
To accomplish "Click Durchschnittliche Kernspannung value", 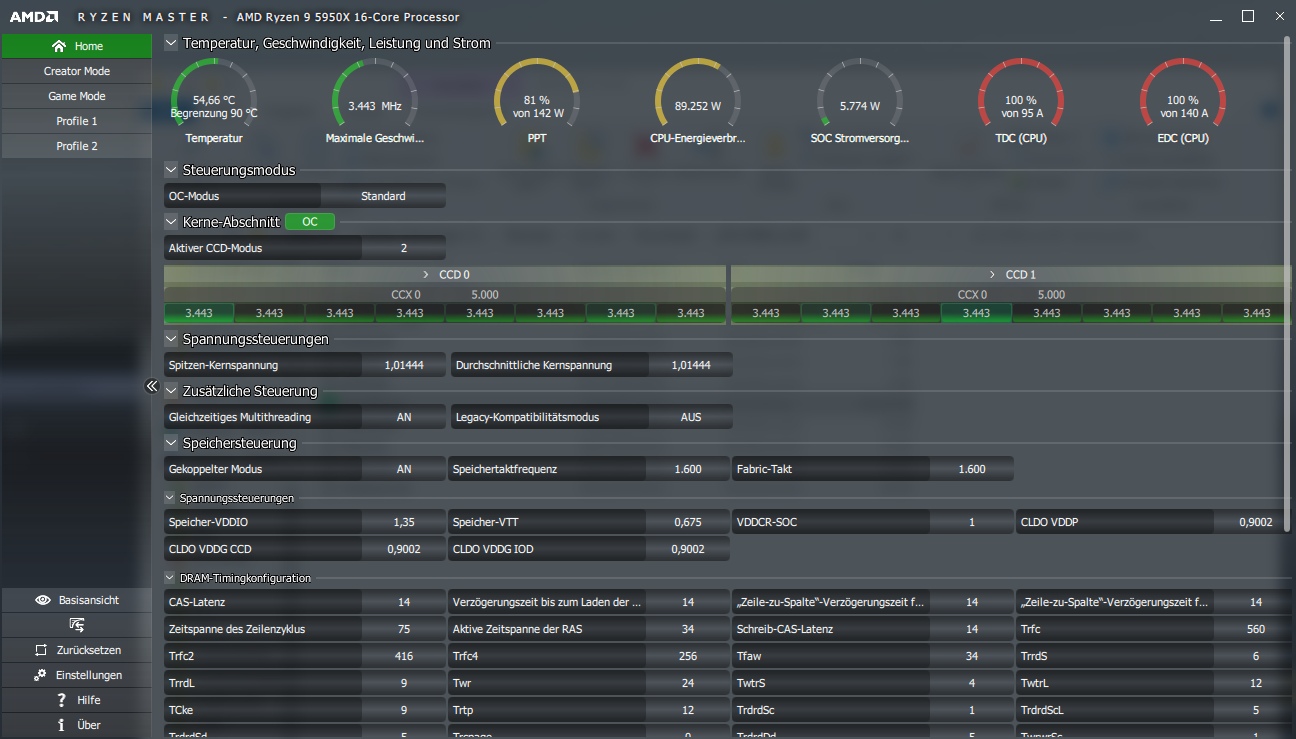I will pyautogui.click(x=691, y=365).
